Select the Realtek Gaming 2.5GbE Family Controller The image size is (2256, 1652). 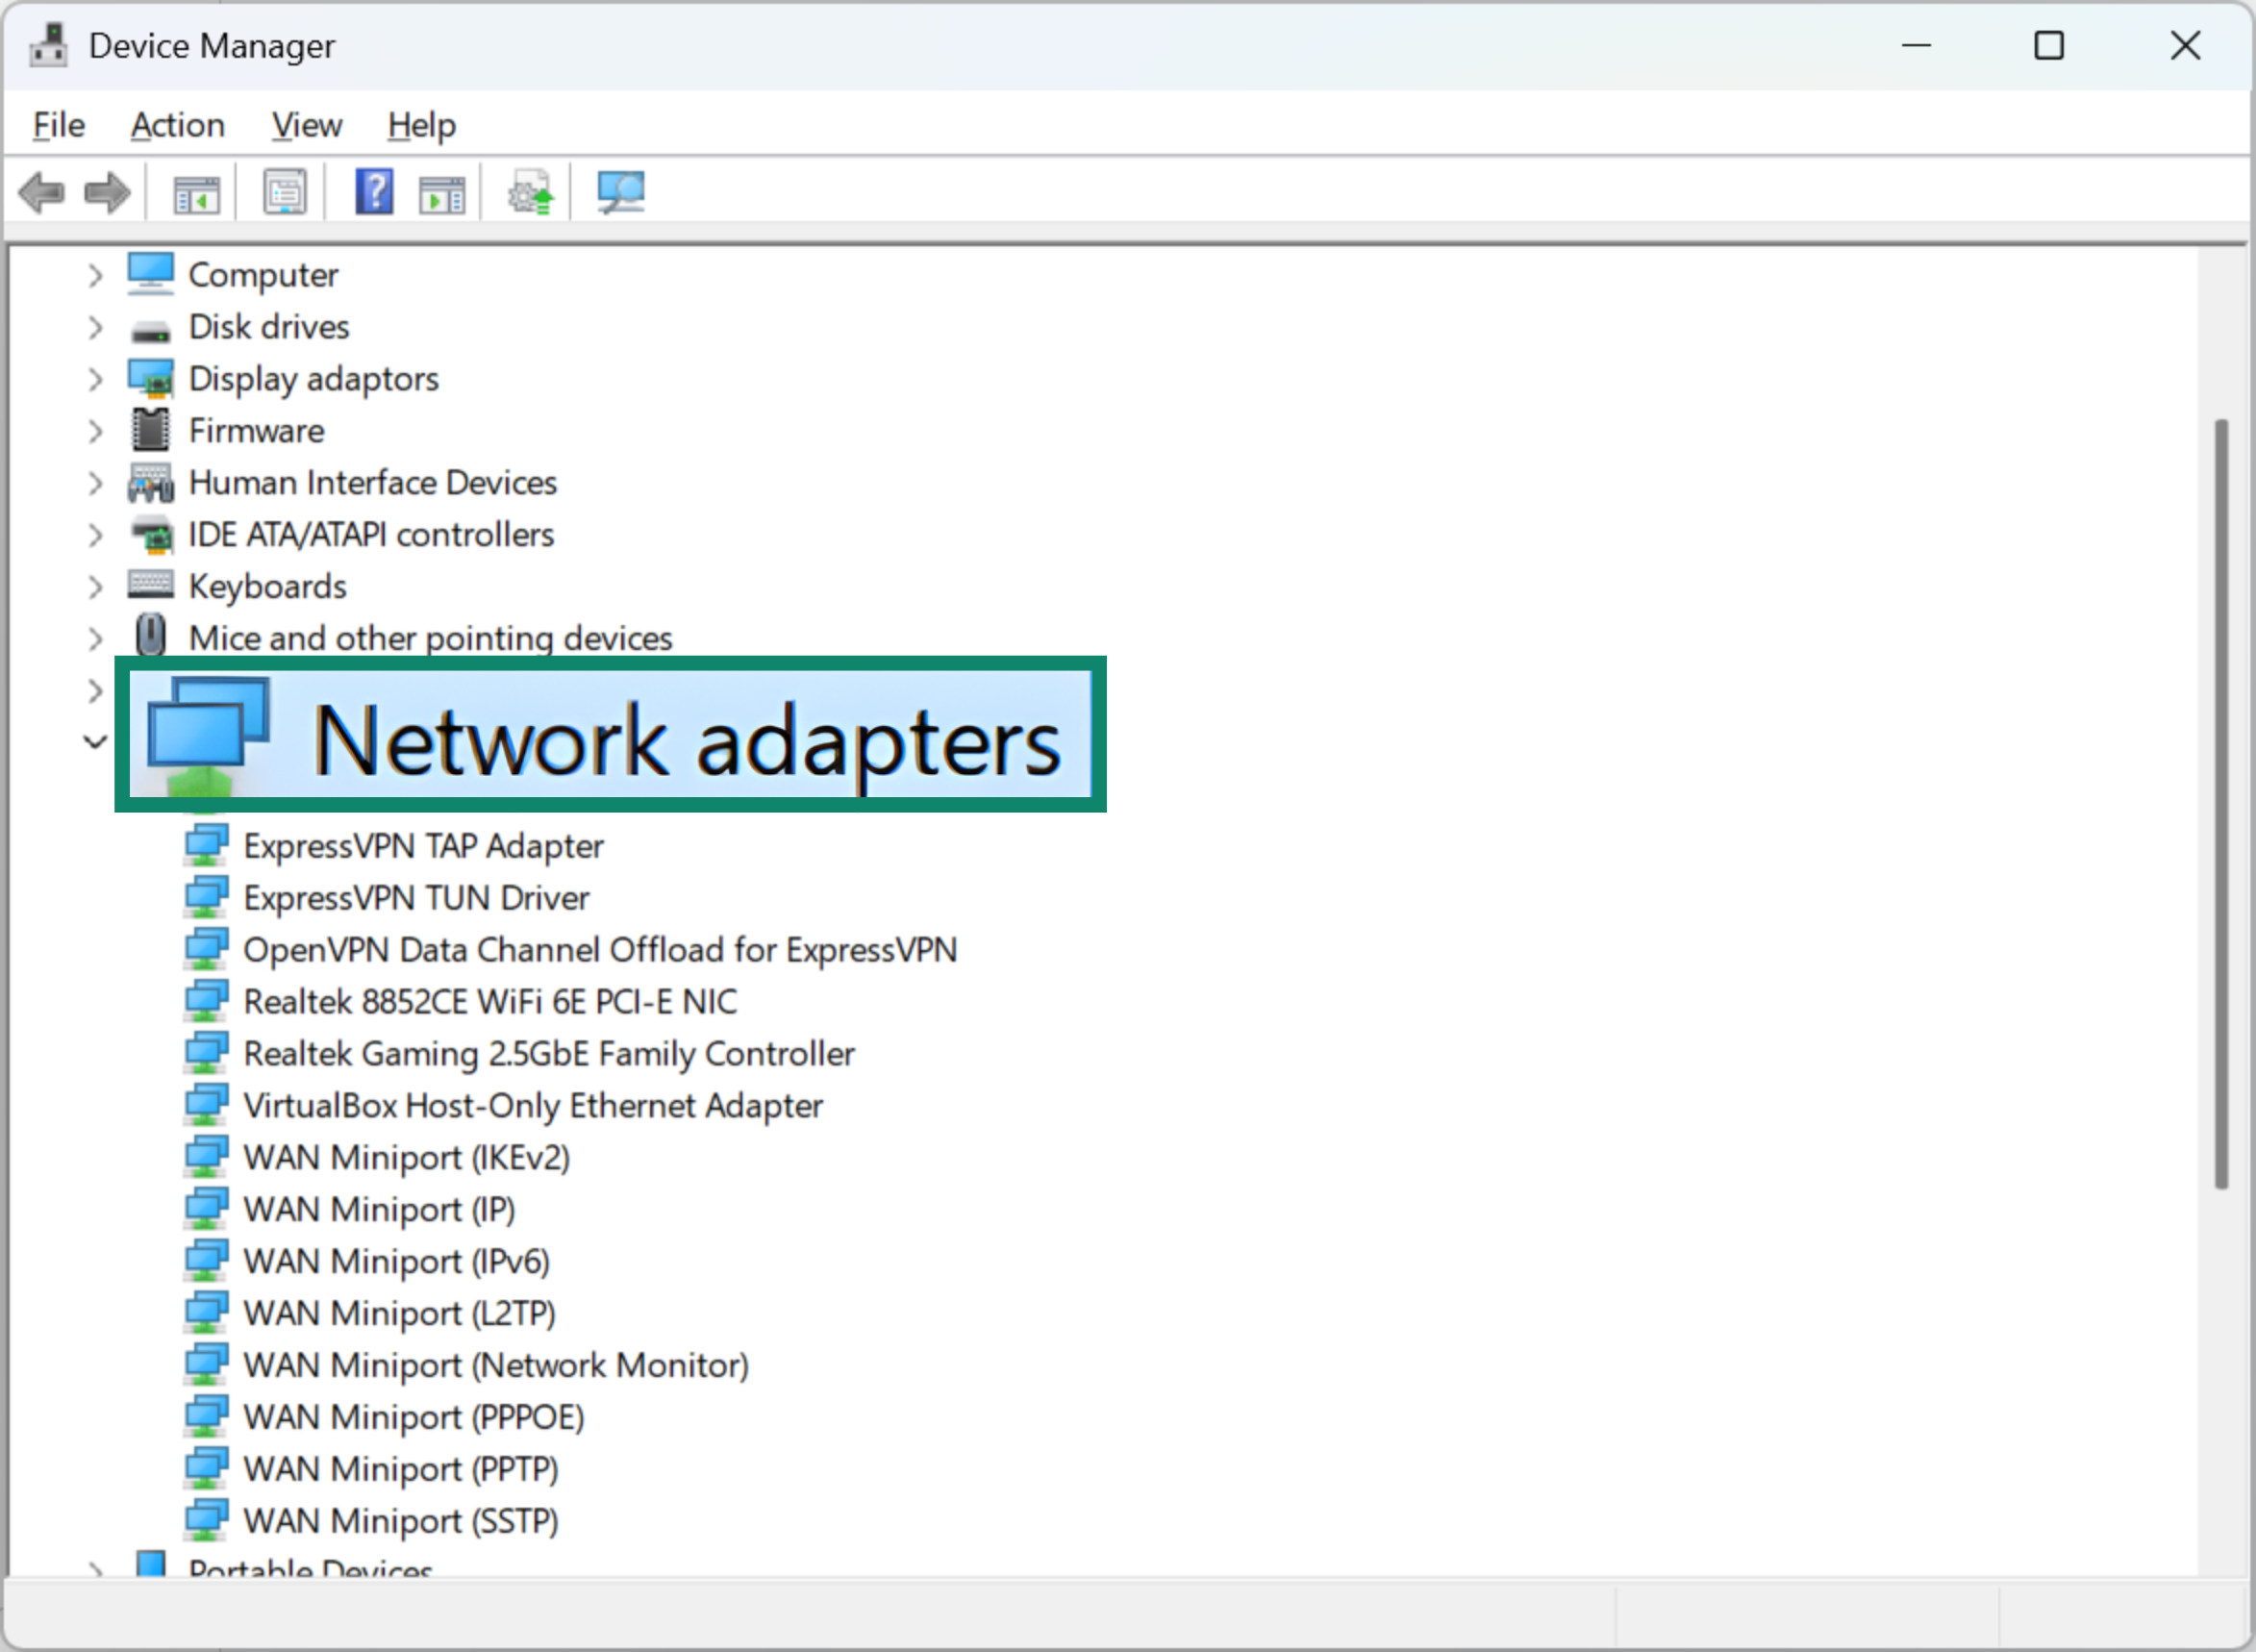click(x=549, y=1053)
